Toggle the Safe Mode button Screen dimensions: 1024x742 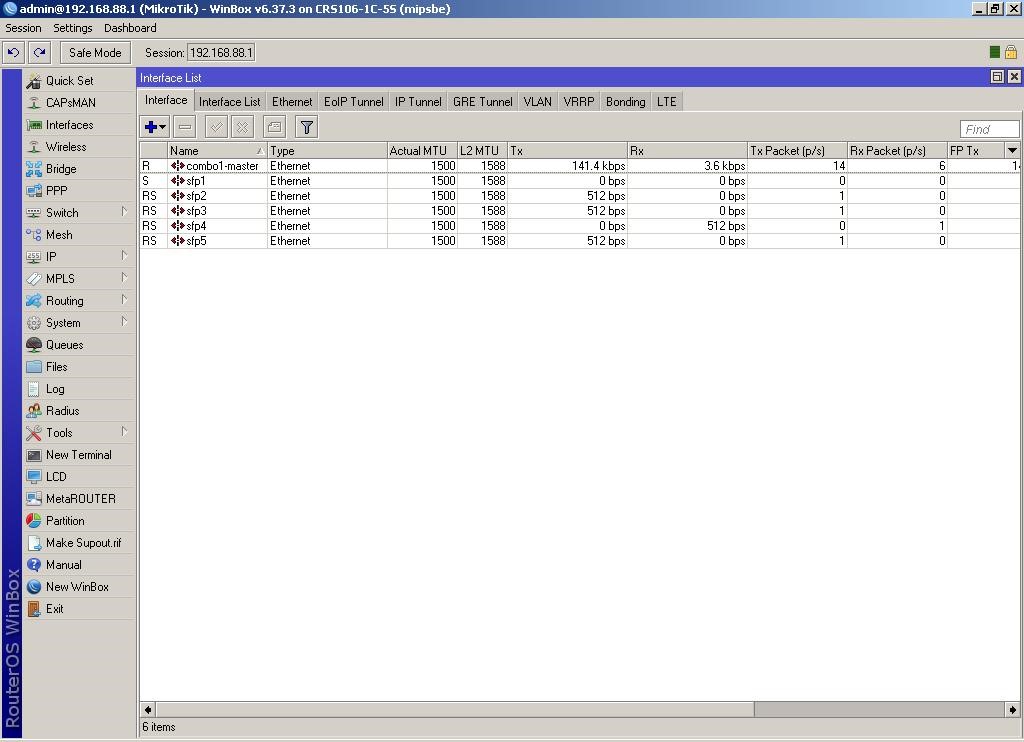95,53
